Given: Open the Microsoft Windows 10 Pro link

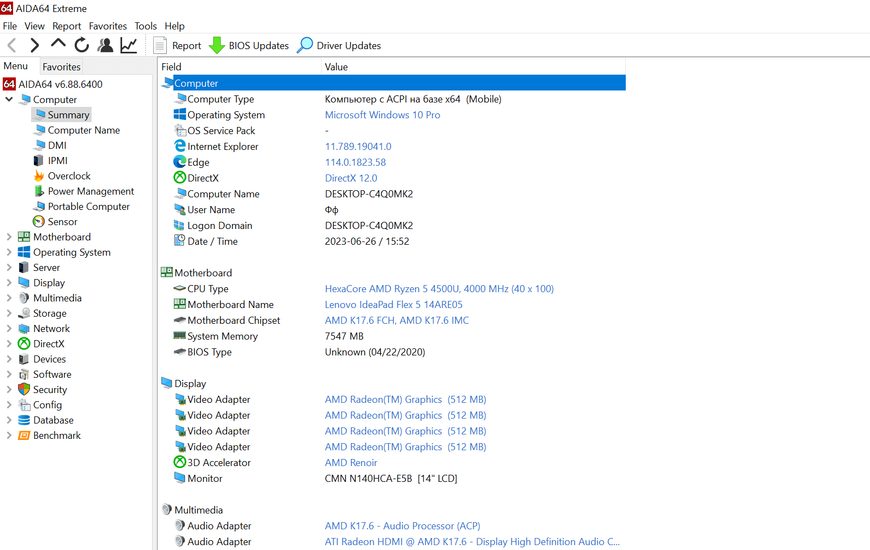Looking at the screenshot, I should tap(382, 115).
